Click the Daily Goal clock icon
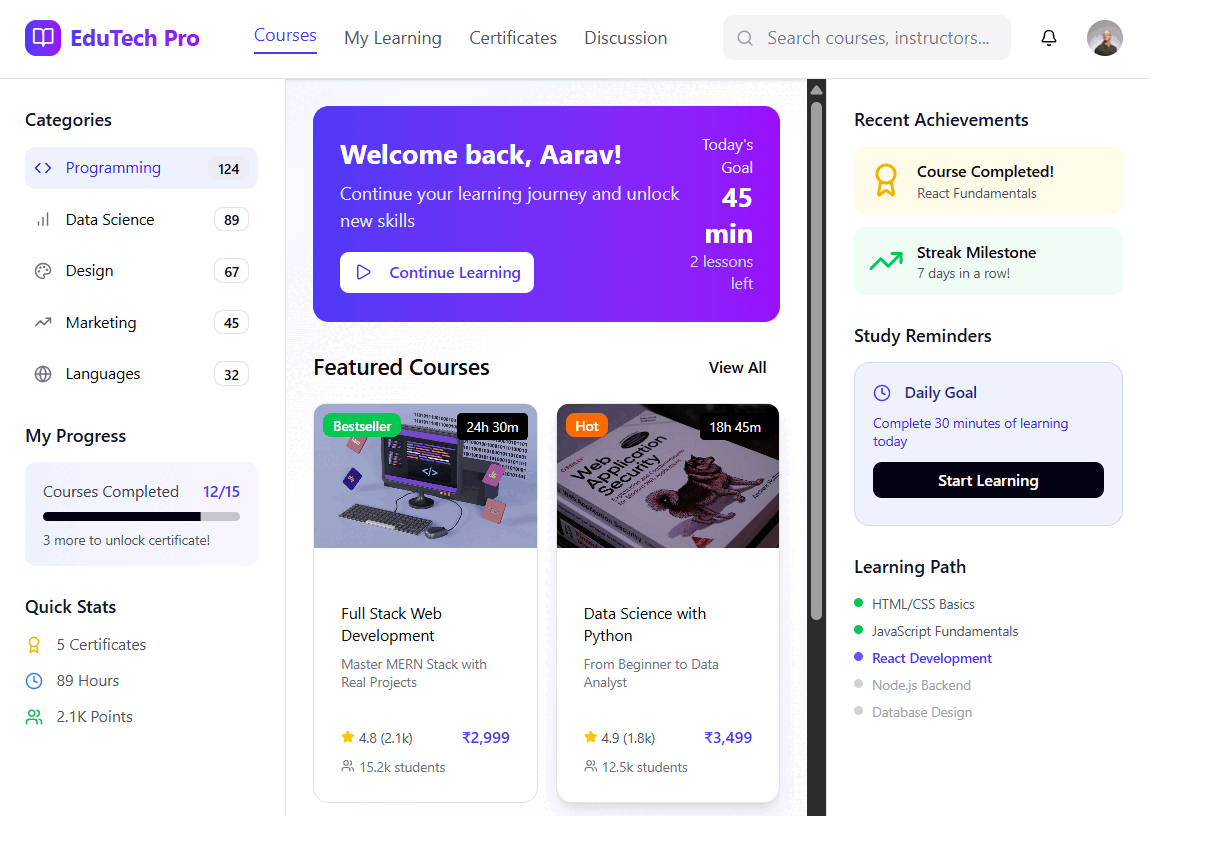 point(882,393)
